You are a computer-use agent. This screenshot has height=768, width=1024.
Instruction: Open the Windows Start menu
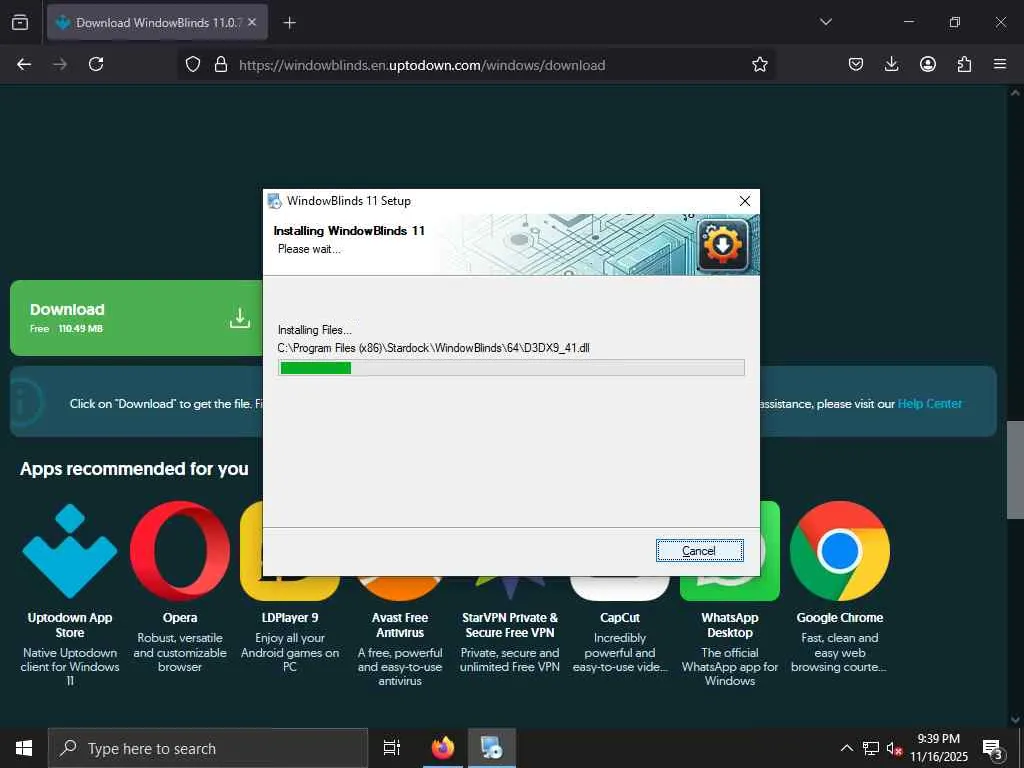pyautogui.click(x=24, y=748)
